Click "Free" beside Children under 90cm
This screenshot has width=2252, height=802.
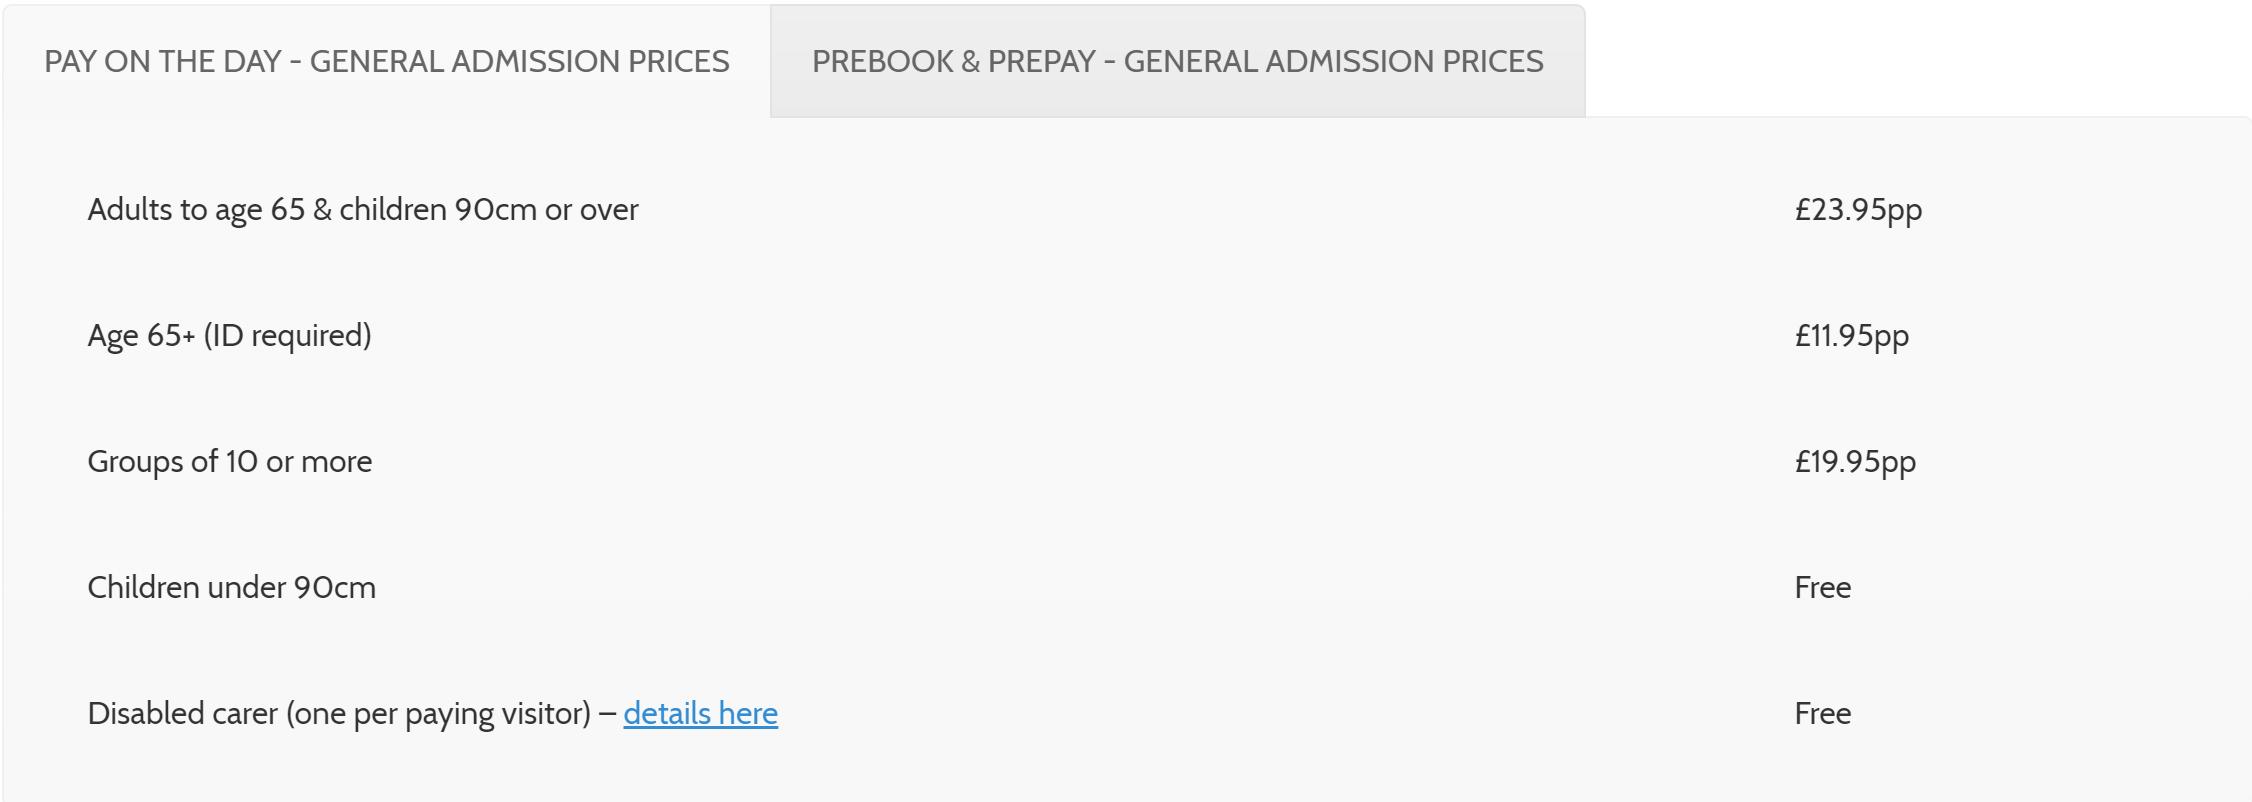tap(1822, 587)
